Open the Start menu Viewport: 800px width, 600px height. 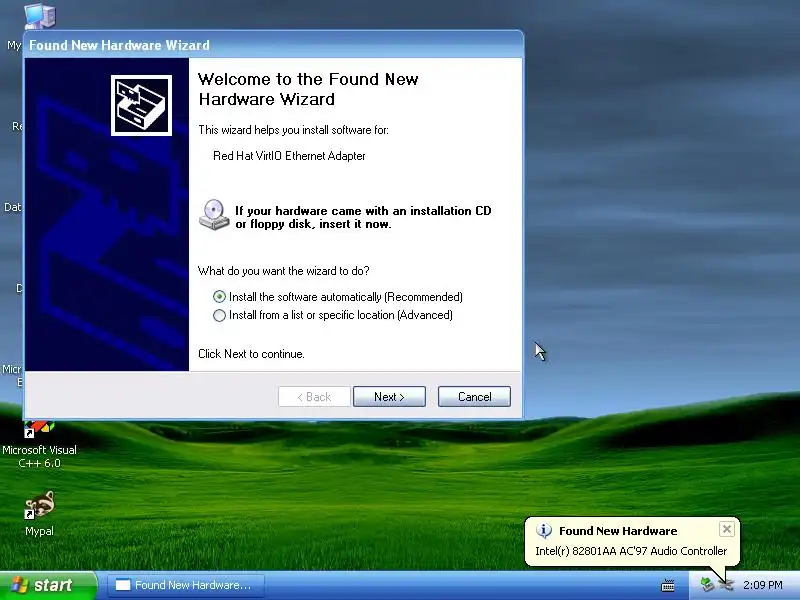(x=48, y=585)
